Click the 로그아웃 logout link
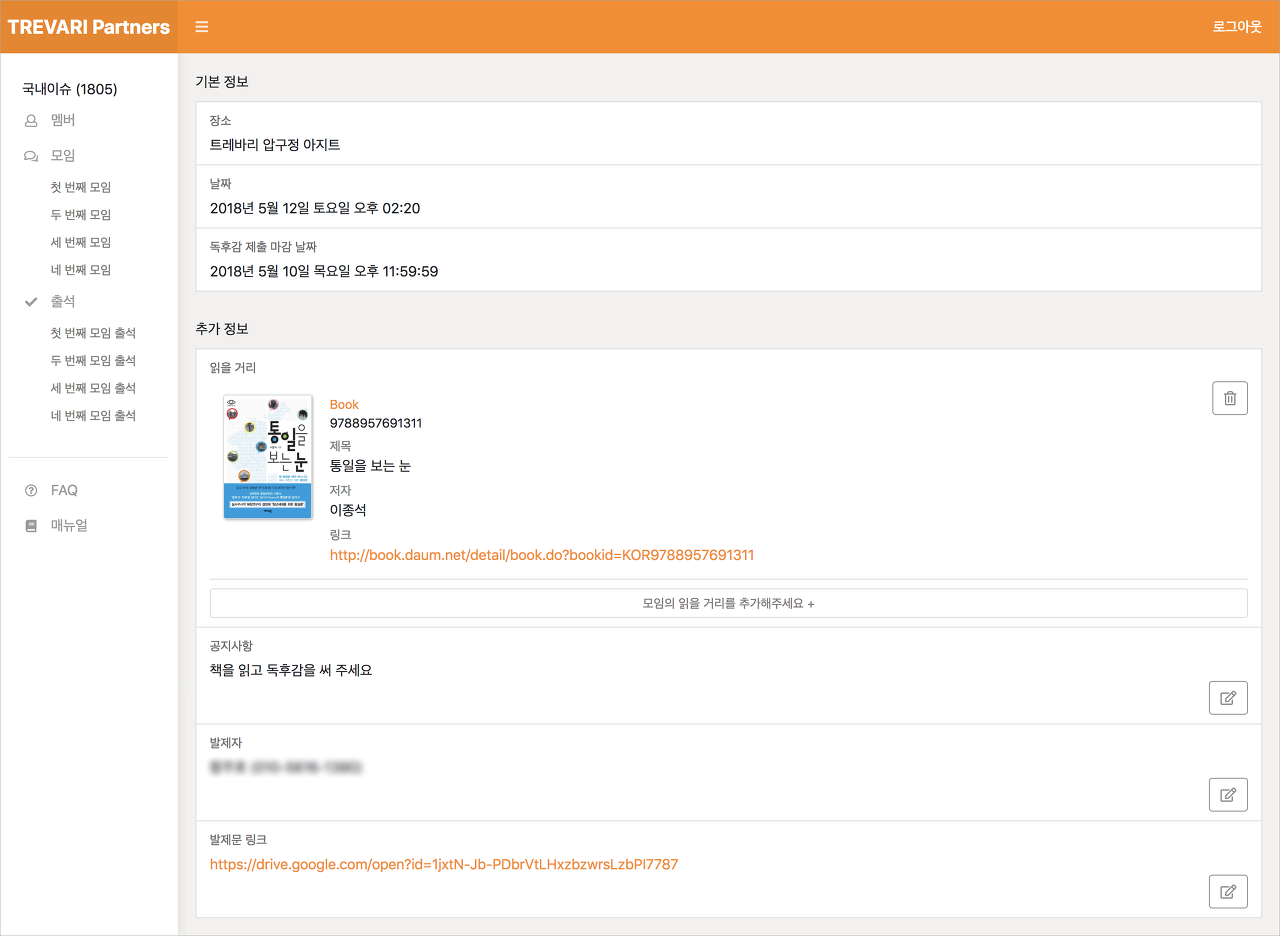 pos(1237,27)
